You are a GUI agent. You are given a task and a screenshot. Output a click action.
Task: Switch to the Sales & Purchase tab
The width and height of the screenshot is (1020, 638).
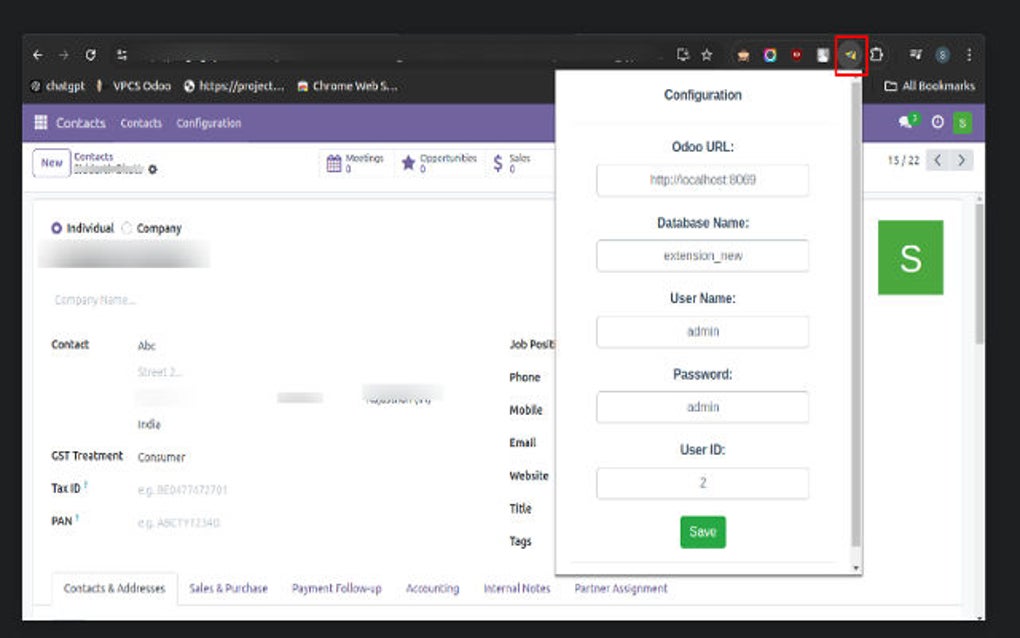click(228, 588)
